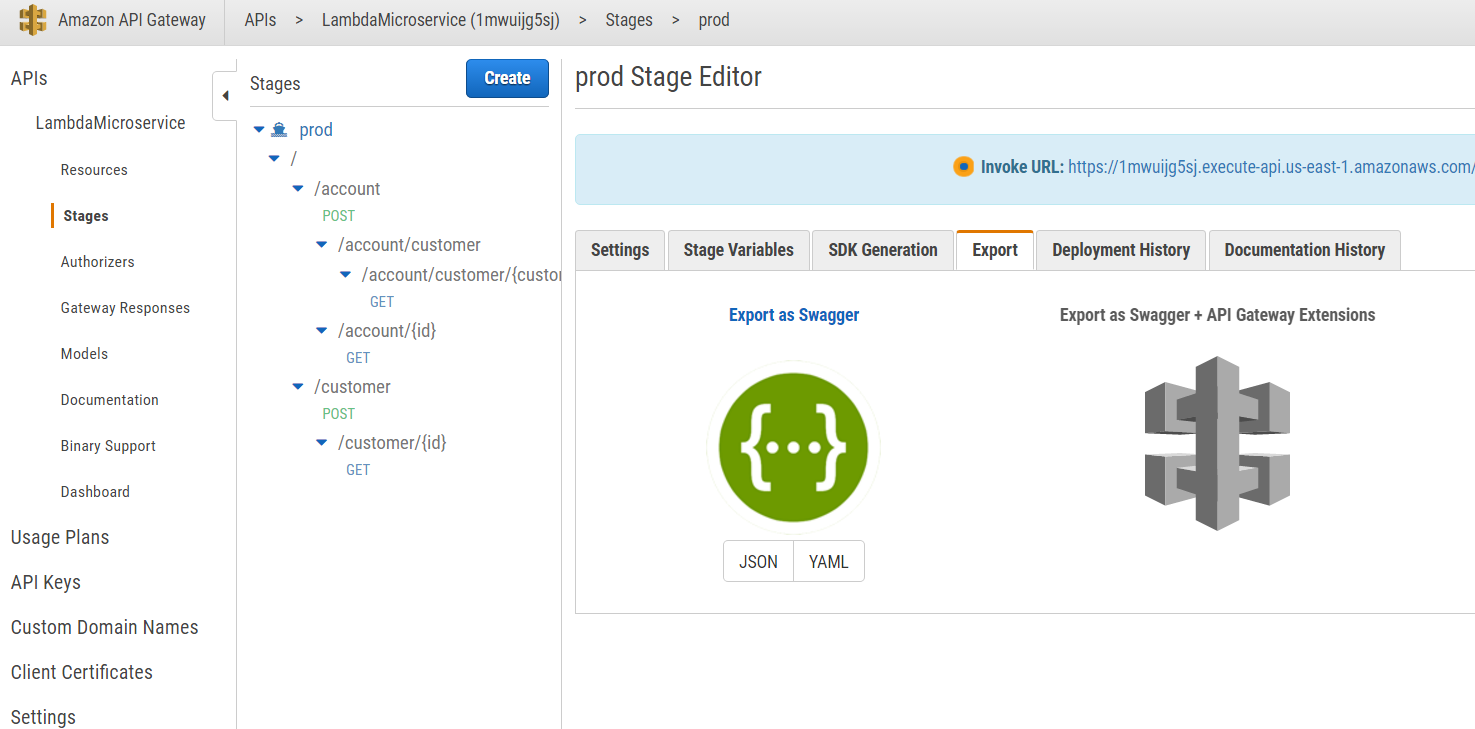Click the green Swagger export icon
The height and width of the screenshot is (729, 1475).
tap(794, 446)
